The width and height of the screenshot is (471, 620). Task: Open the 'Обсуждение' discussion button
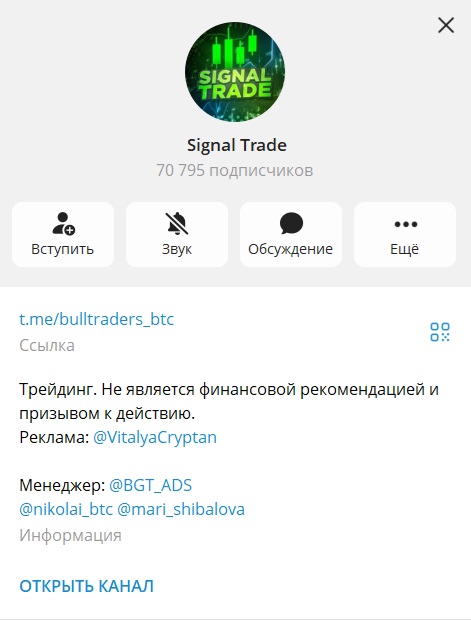[x=291, y=234]
